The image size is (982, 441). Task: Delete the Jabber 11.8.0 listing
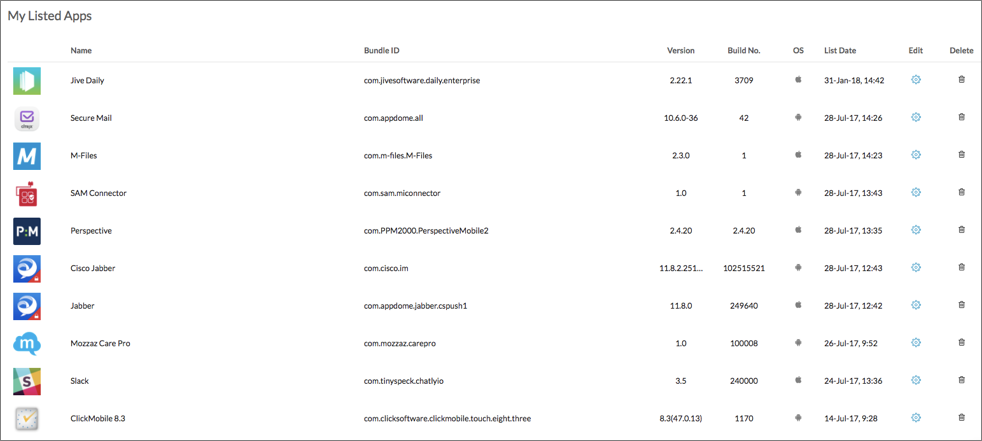[961, 304]
